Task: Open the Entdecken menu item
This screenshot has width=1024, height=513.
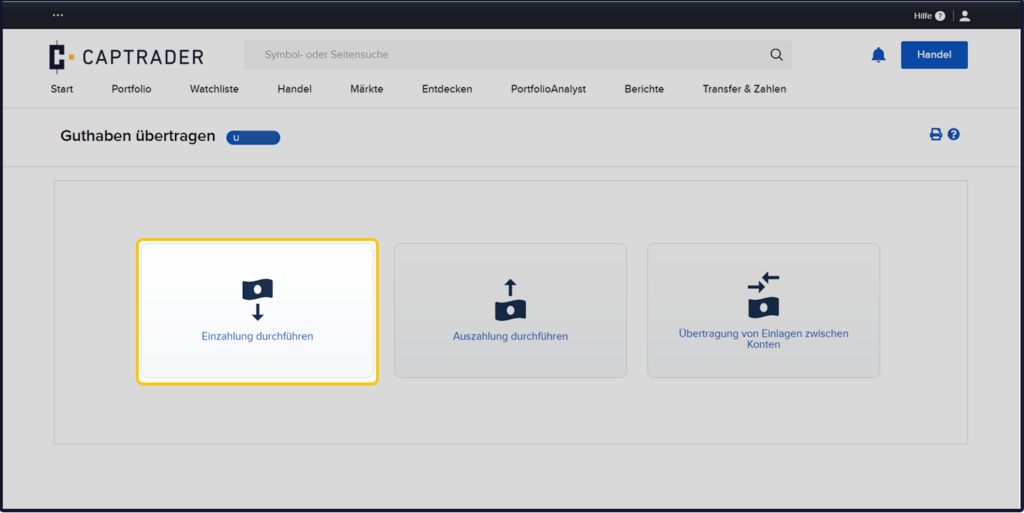Action: (447, 89)
